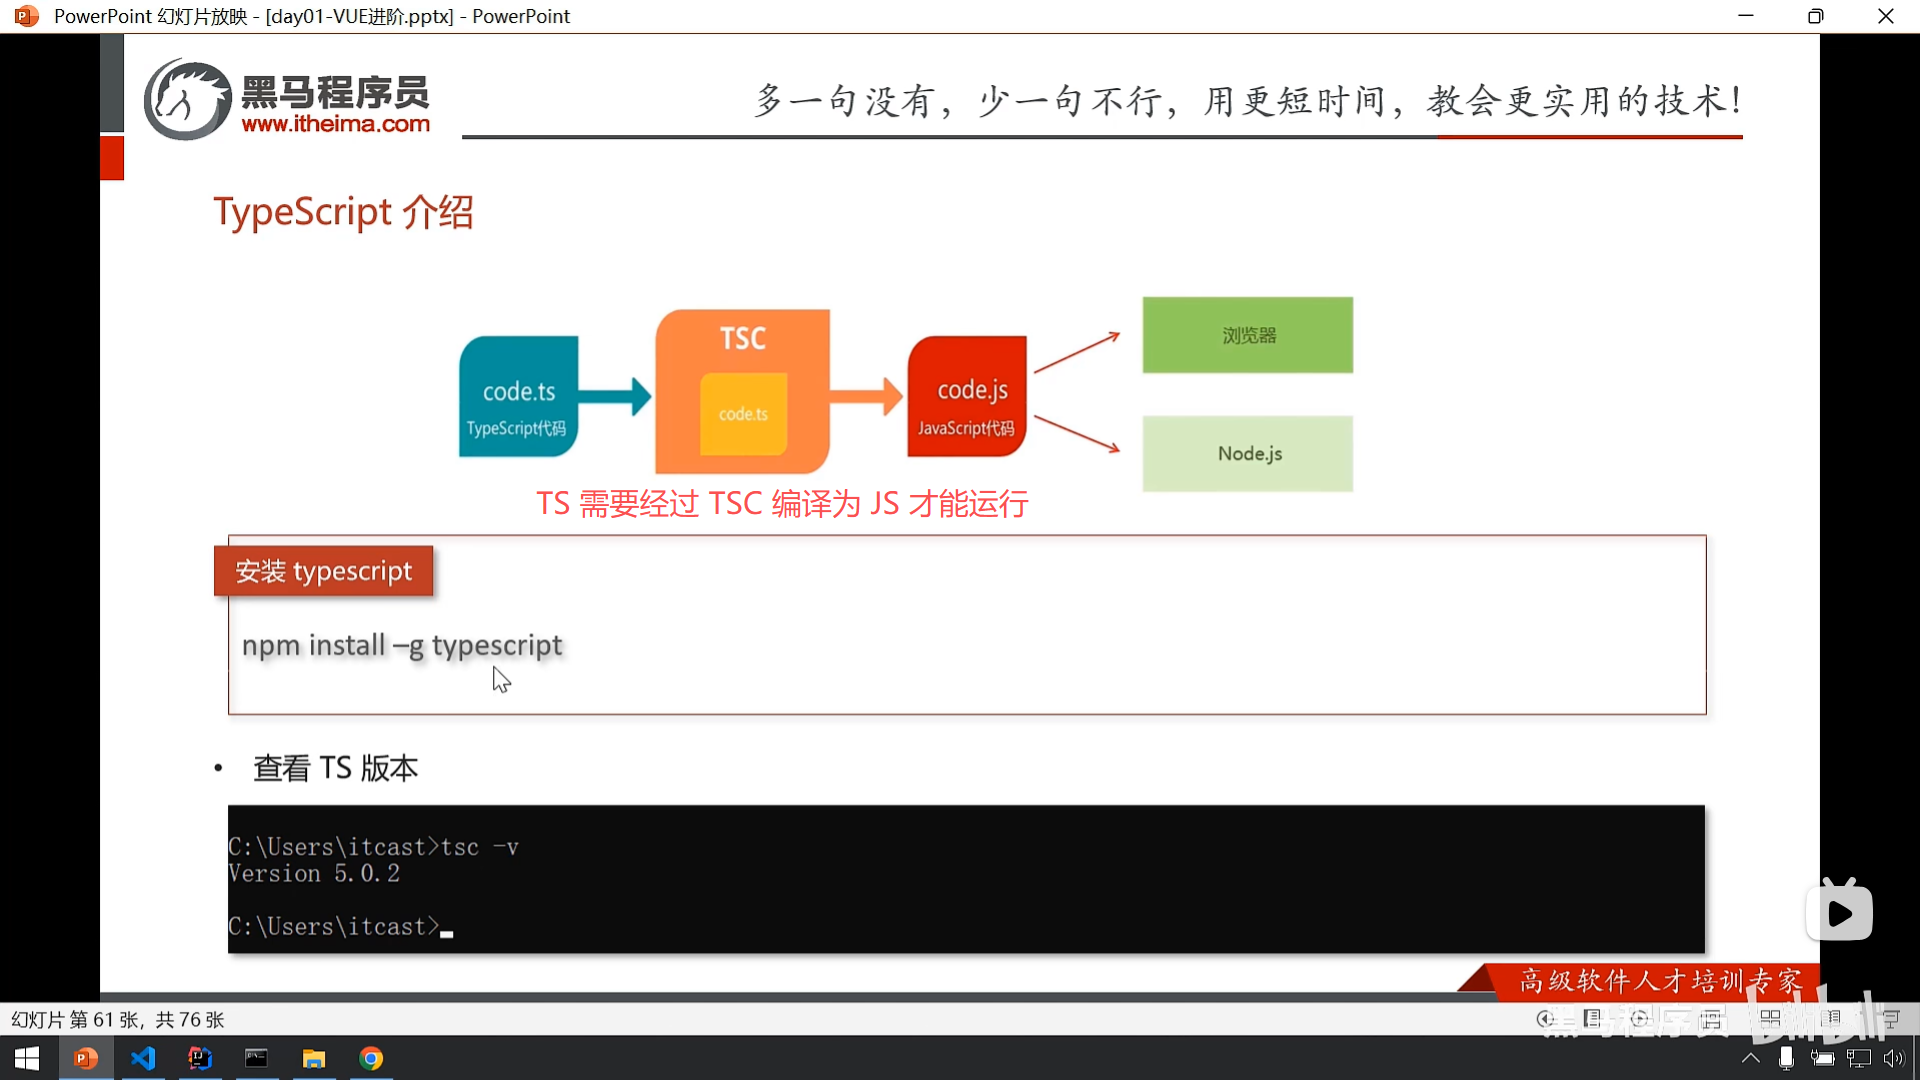The height and width of the screenshot is (1080, 1920).
Task: Open IntelliJ IDEA from taskbar
Action: 200,1058
